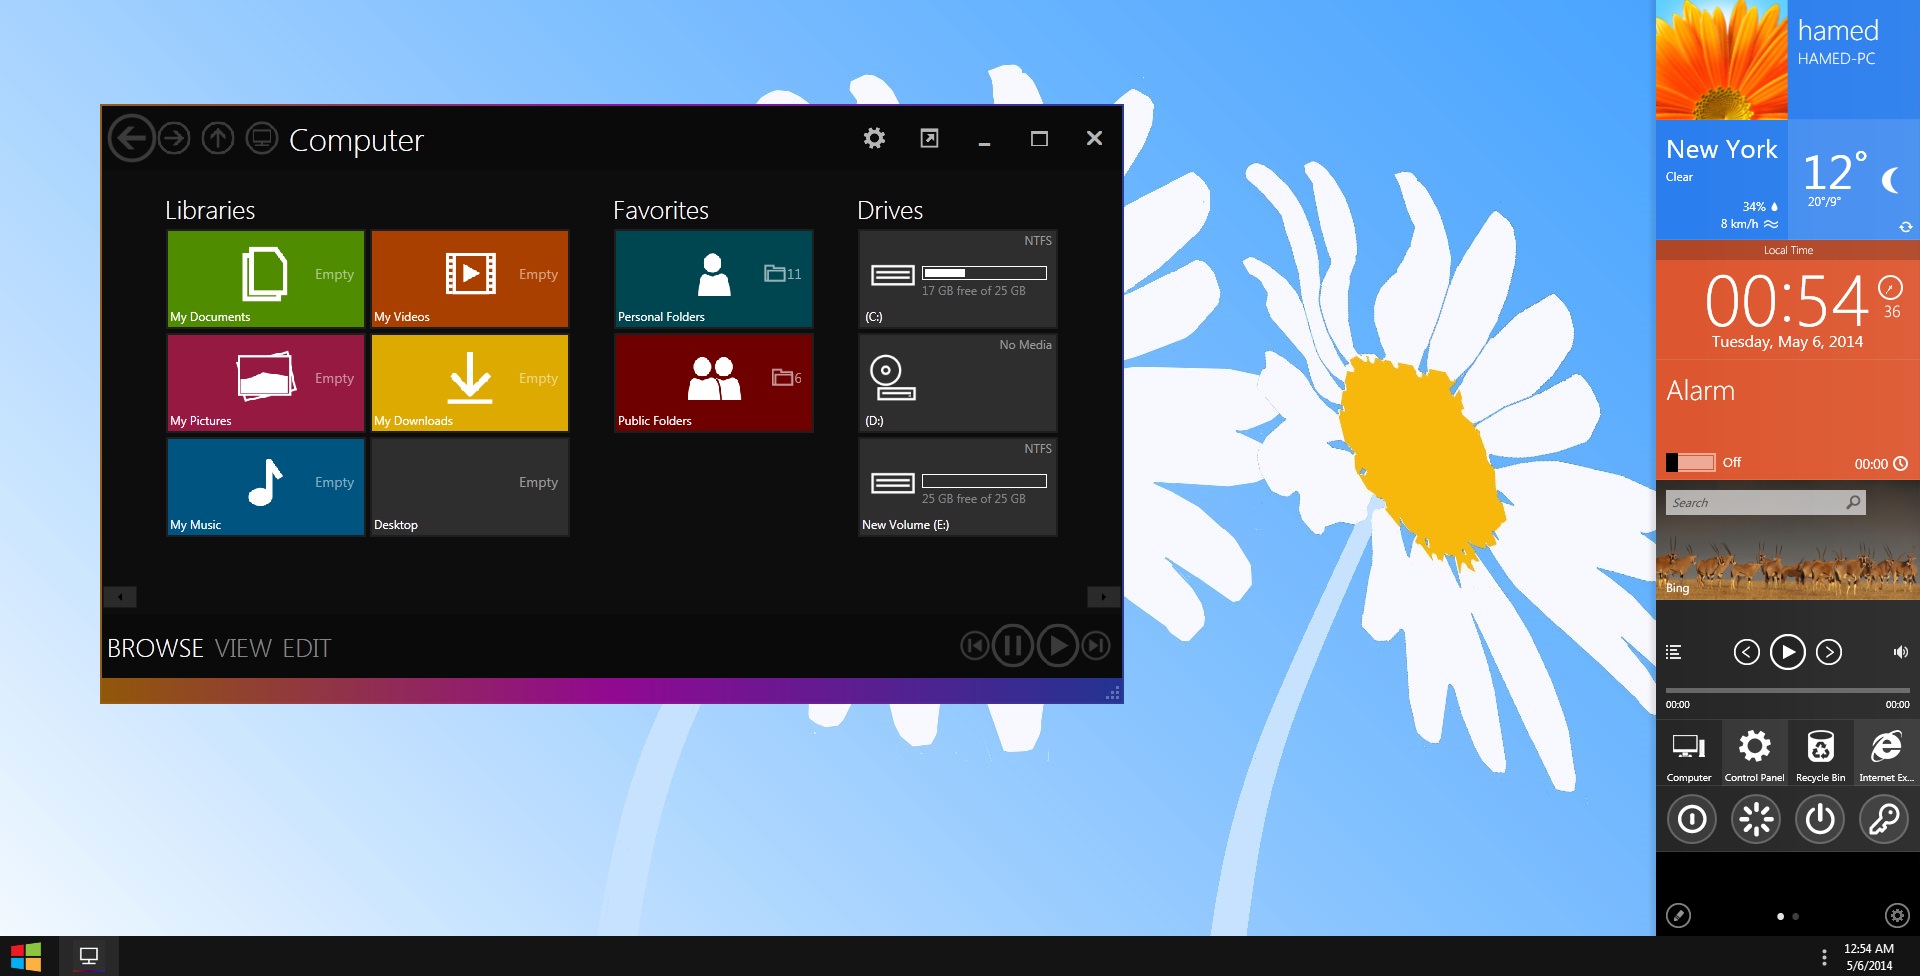
Task: Open the My Documents library tile
Action: click(265, 279)
